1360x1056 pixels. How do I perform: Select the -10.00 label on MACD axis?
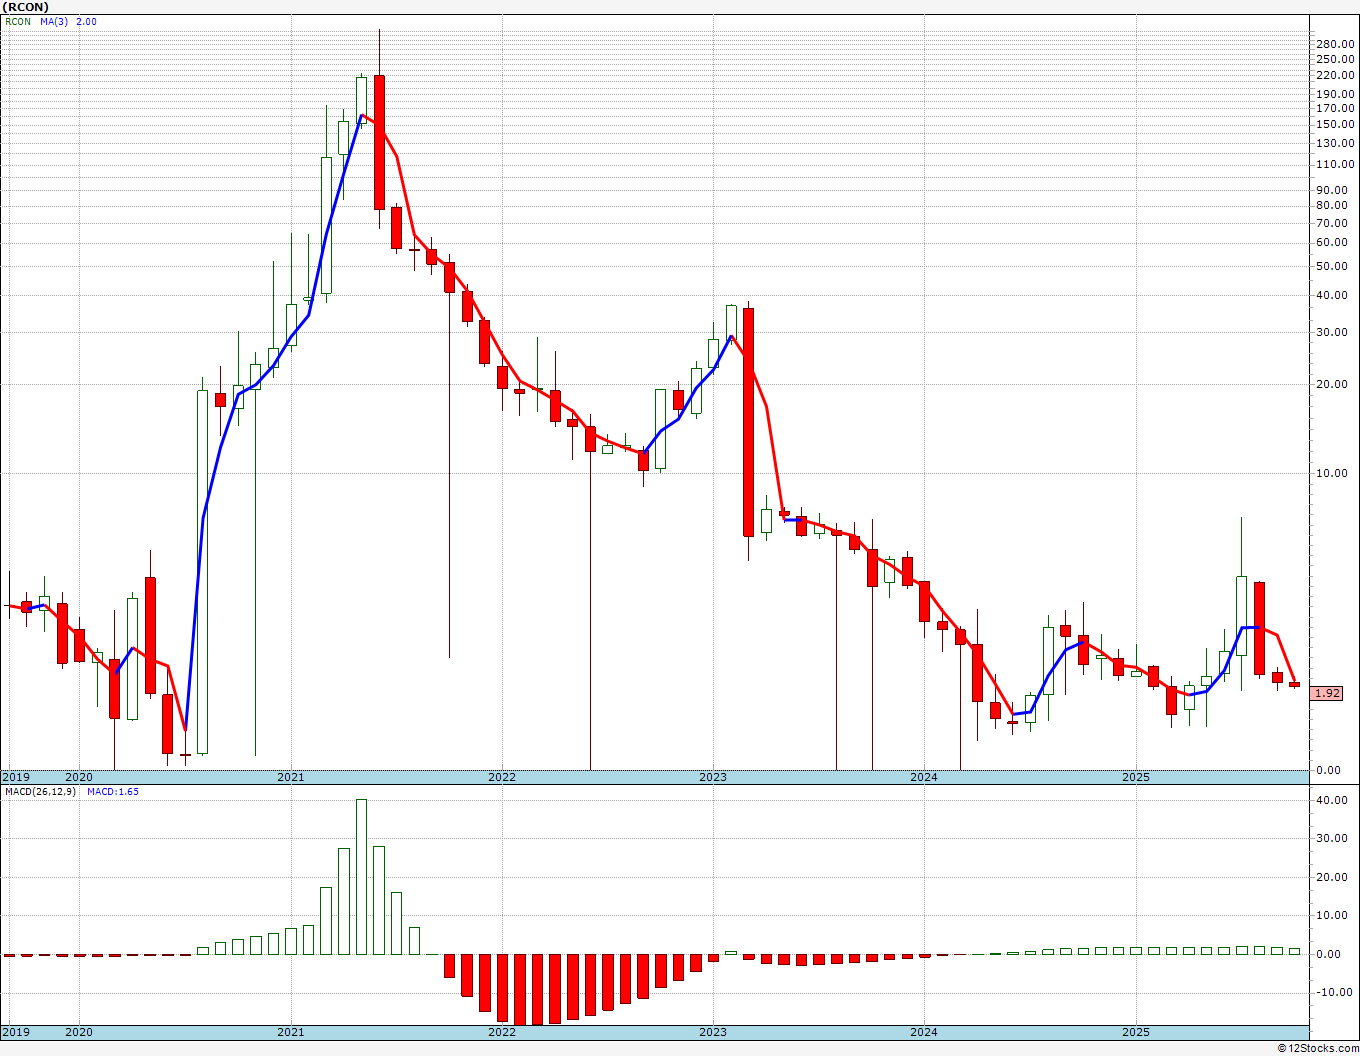[x=1333, y=992]
